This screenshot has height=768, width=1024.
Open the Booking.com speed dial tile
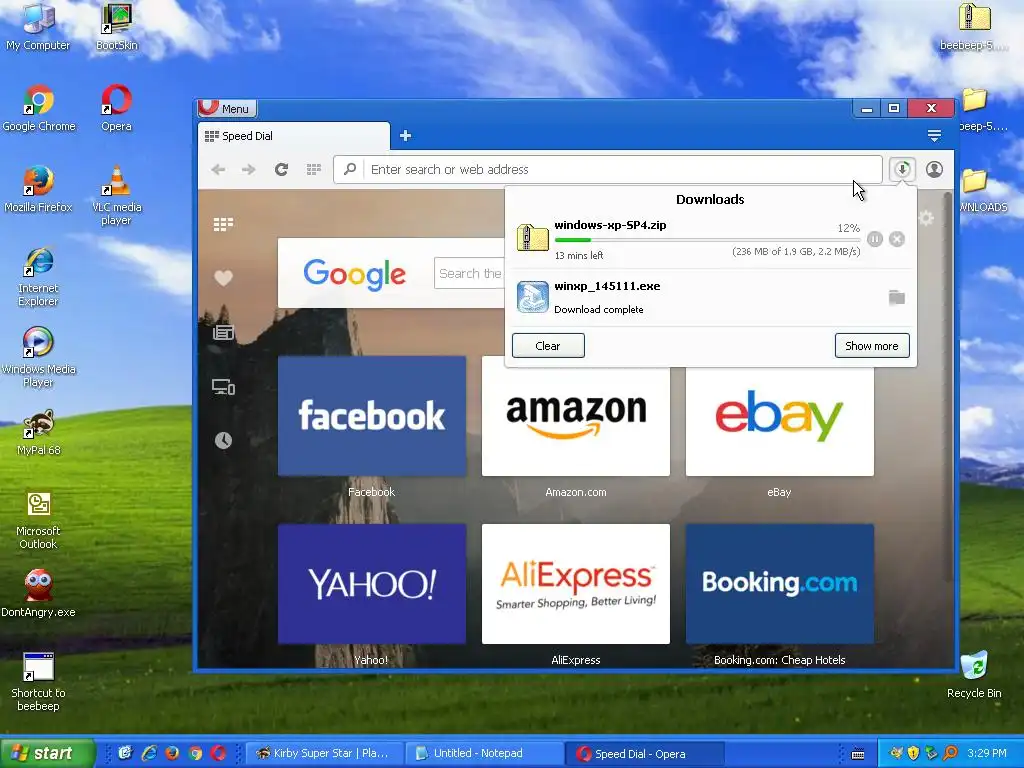pos(779,584)
